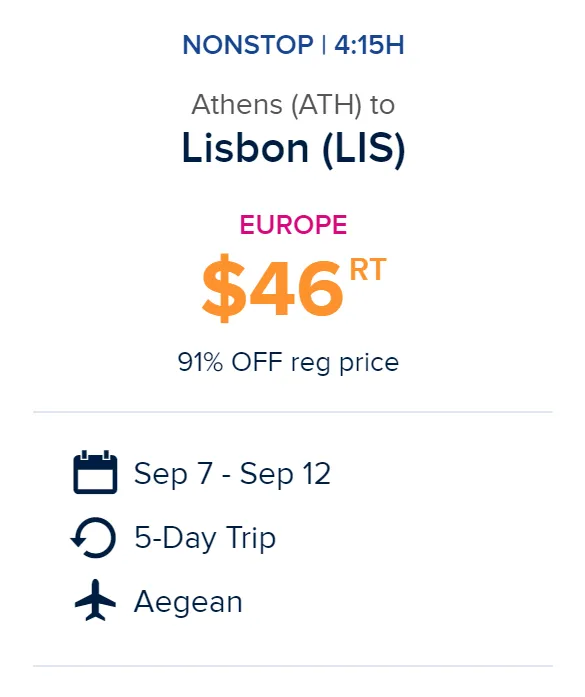
Task: Click the 91% discount percentage
Action: point(200,362)
